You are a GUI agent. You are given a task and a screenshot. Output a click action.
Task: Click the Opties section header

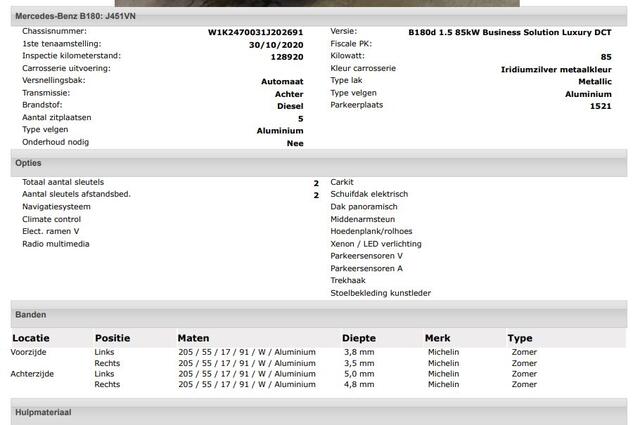[319, 163]
